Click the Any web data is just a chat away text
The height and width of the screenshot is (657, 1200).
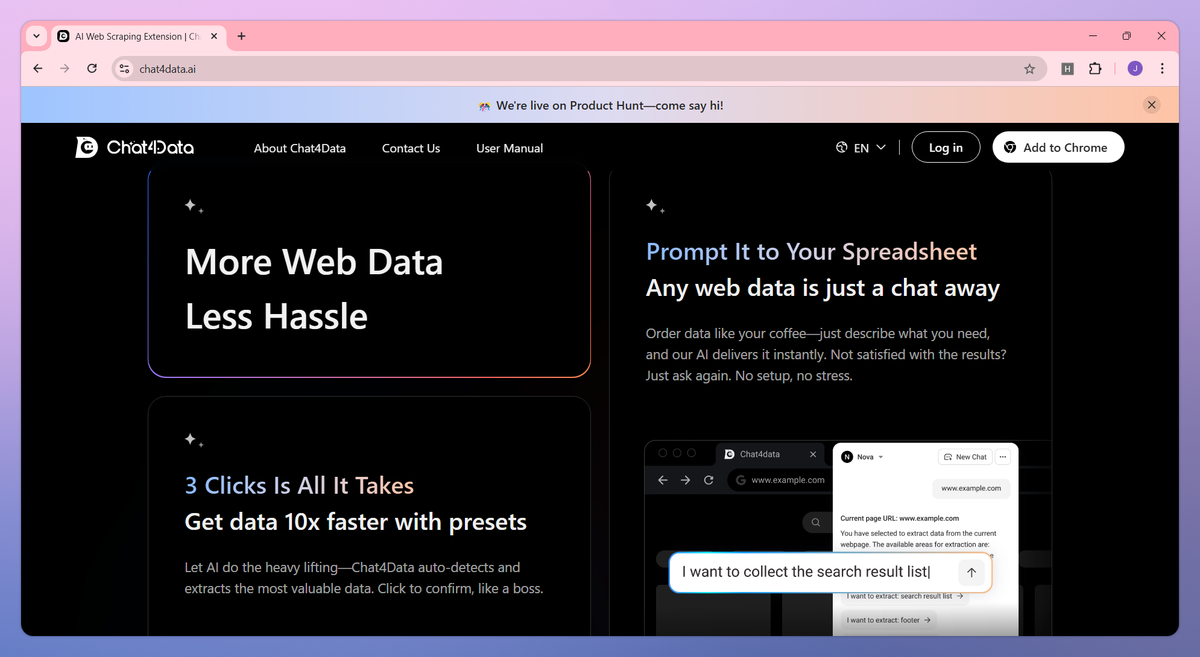823,289
